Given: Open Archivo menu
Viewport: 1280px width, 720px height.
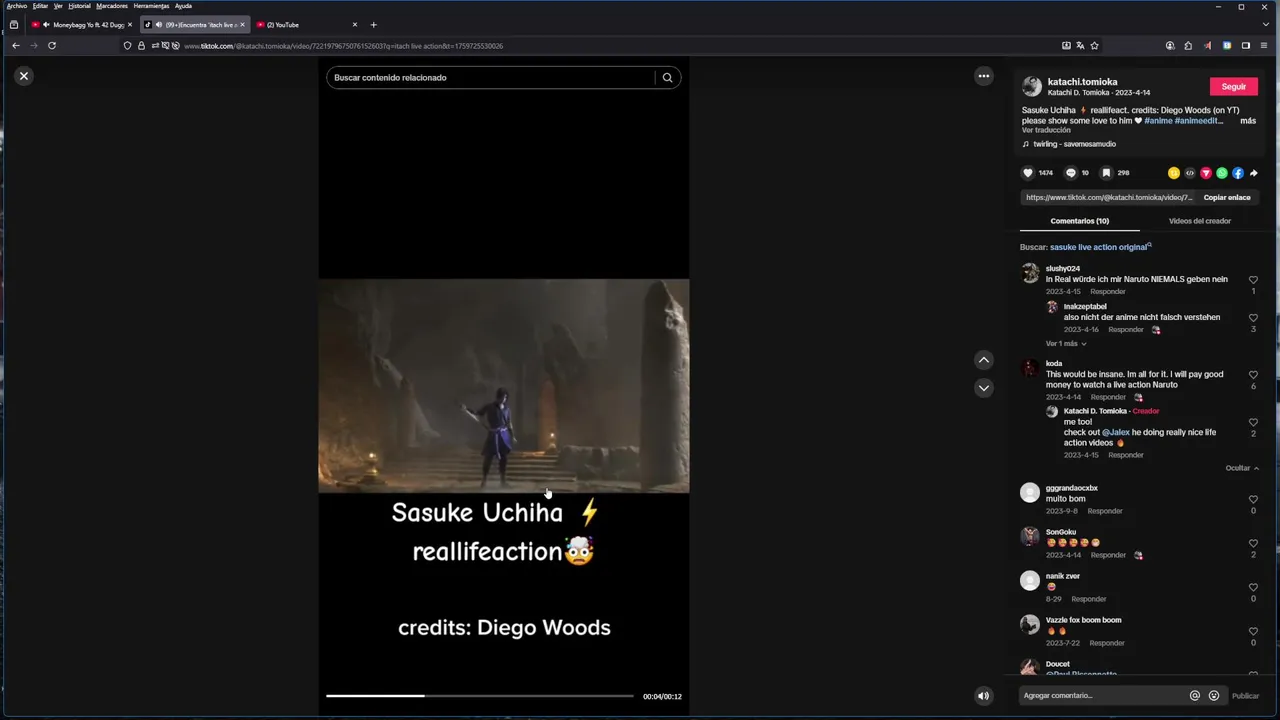Looking at the screenshot, I should (17, 6).
